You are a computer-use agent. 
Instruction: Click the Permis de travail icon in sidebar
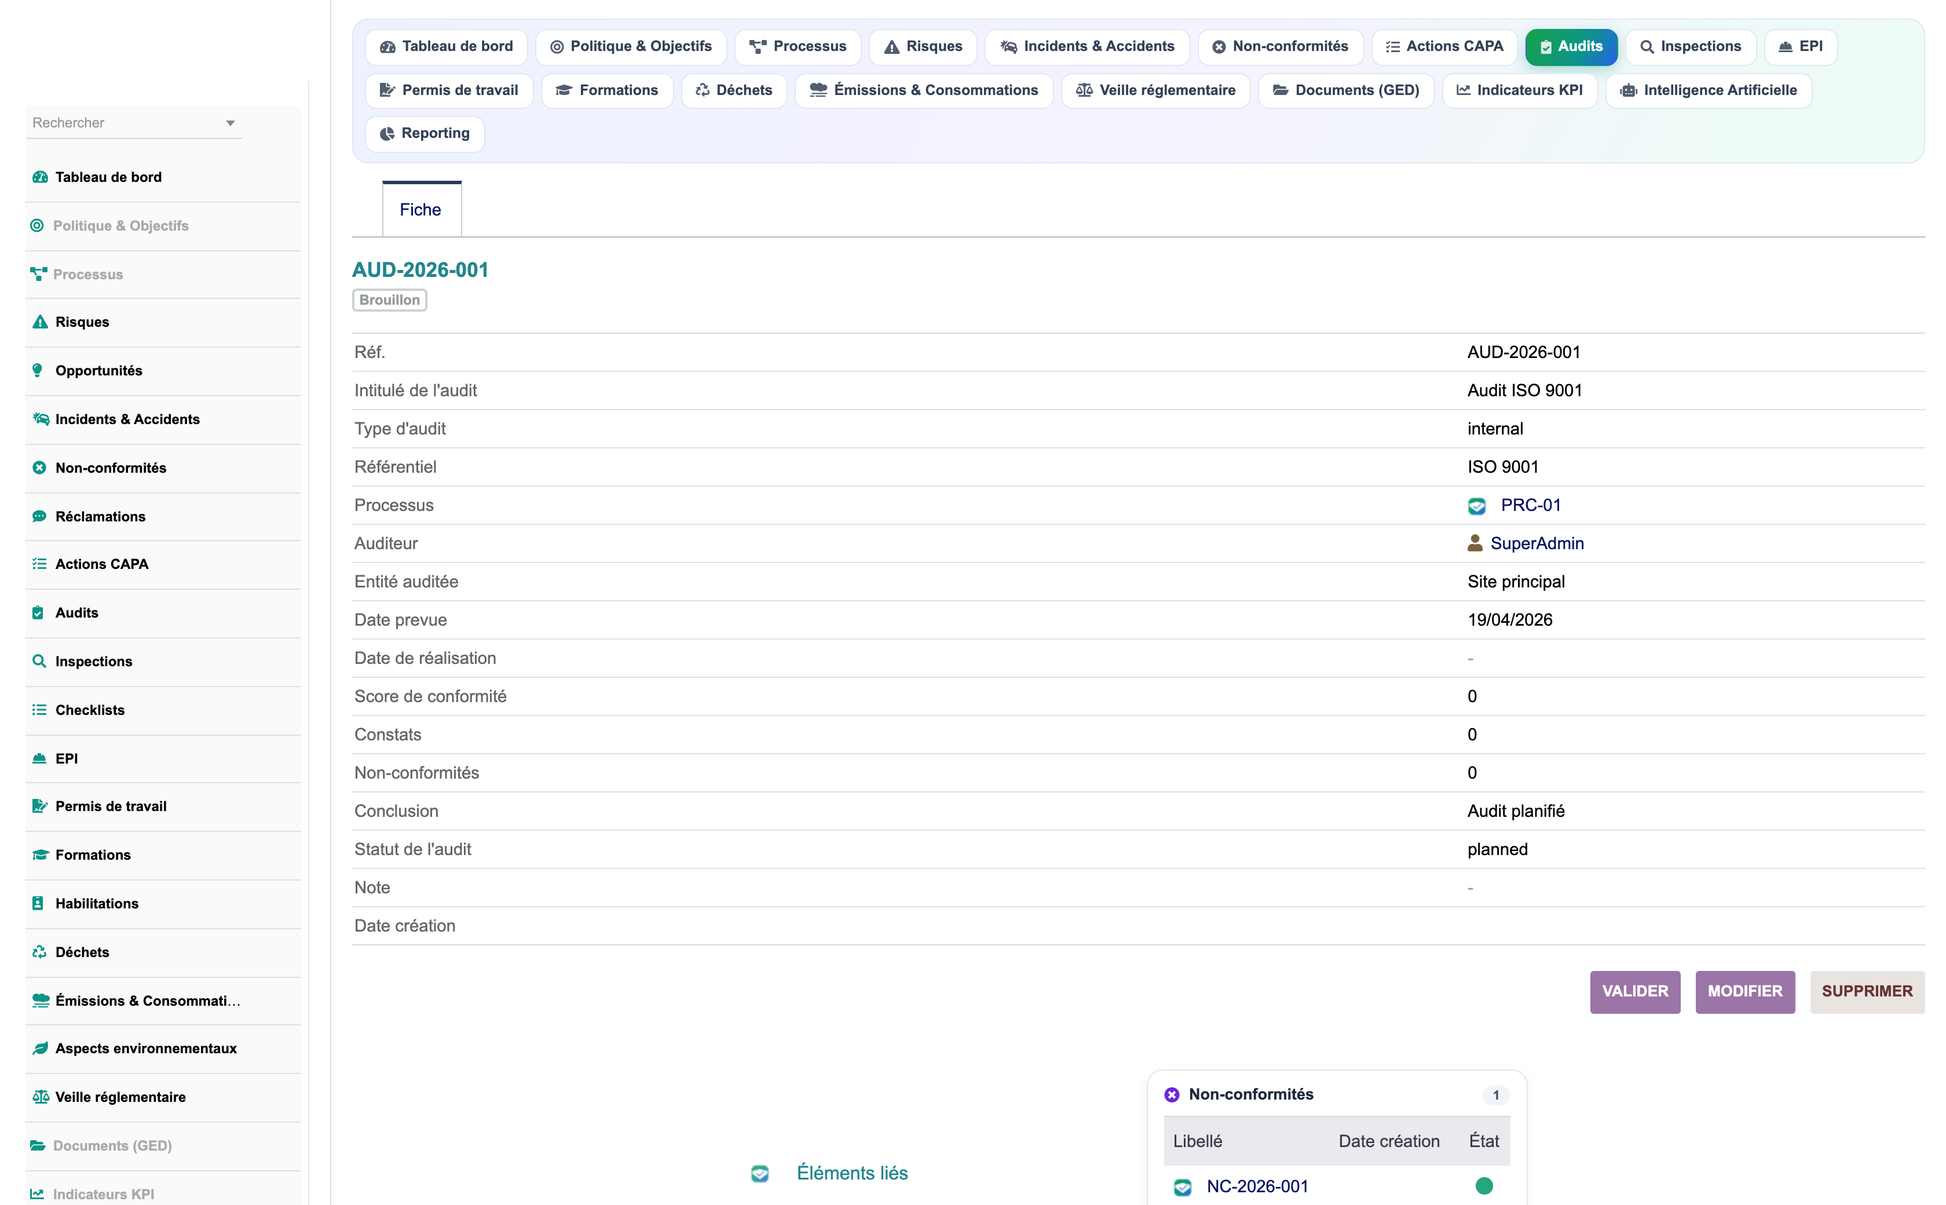pos(40,806)
